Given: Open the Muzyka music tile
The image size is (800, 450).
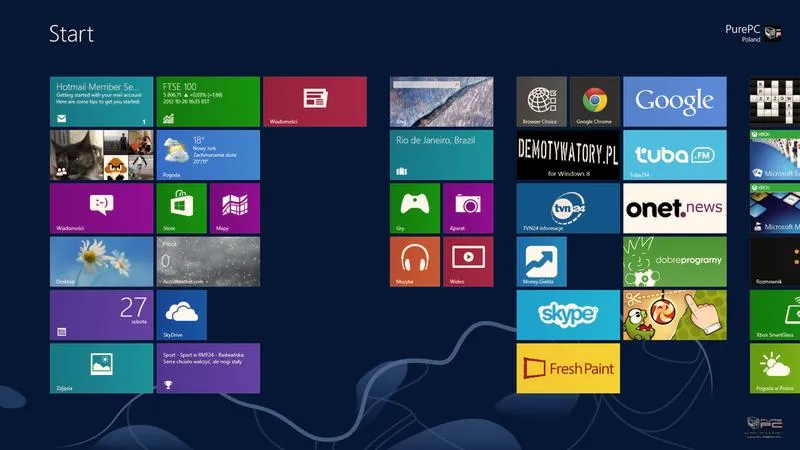Looking at the screenshot, I should [415, 262].
